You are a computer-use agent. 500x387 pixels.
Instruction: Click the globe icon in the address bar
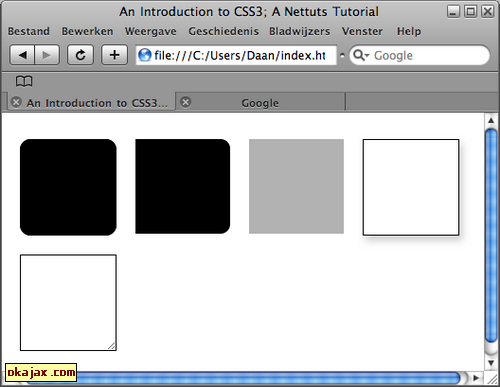[x=145, y=55]
